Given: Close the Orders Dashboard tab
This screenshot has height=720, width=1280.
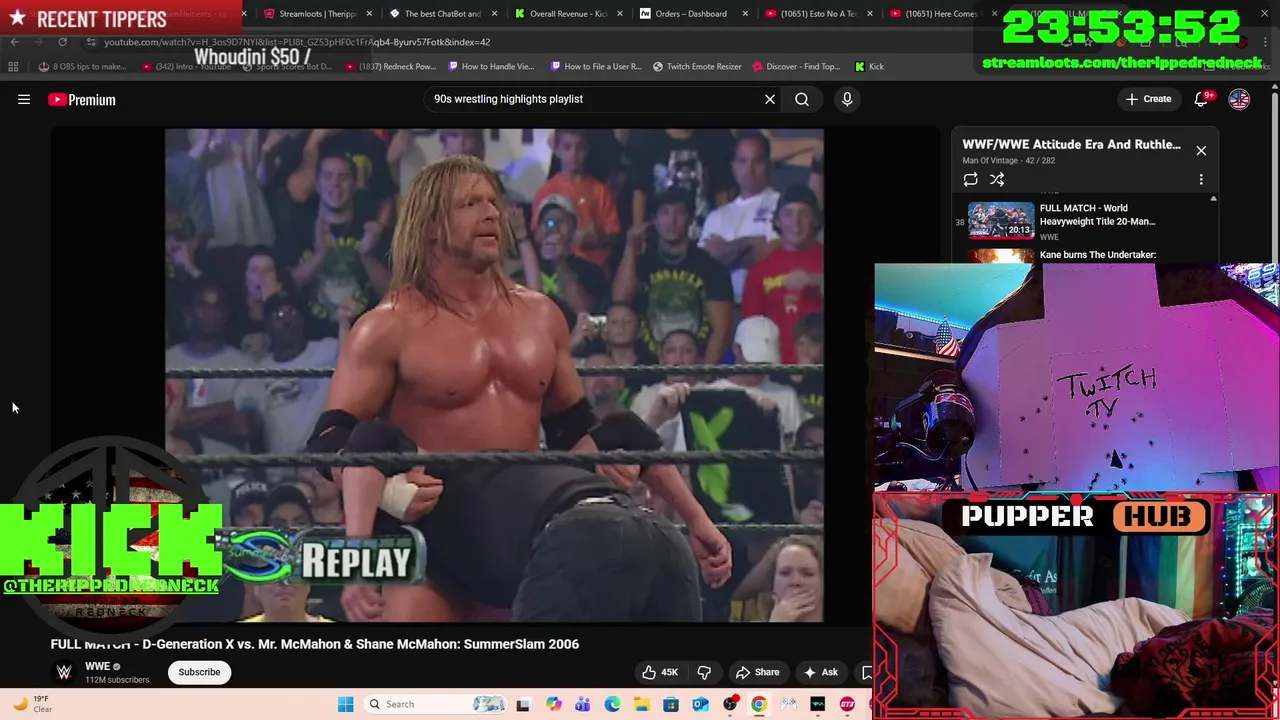Looking at the screenshot, I should [x=745, y=14].
